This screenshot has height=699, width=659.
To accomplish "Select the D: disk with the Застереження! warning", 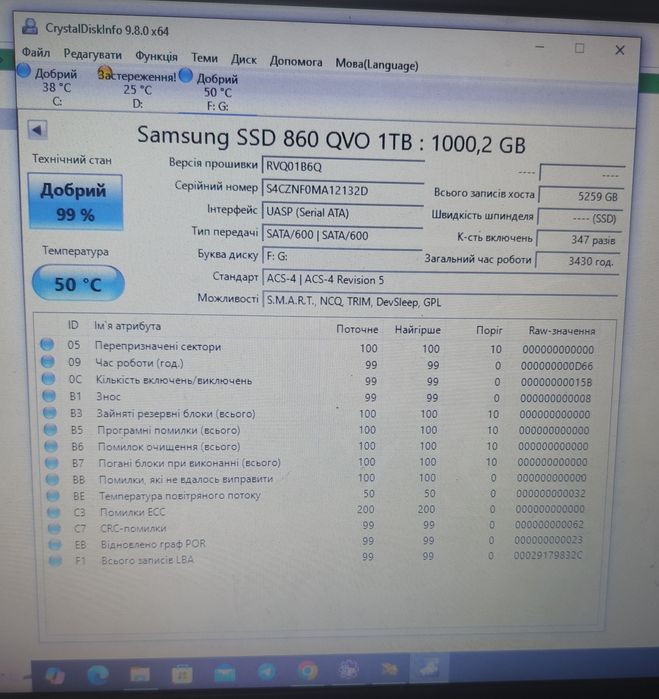I will pyautogui.click(x=137, y=89).
